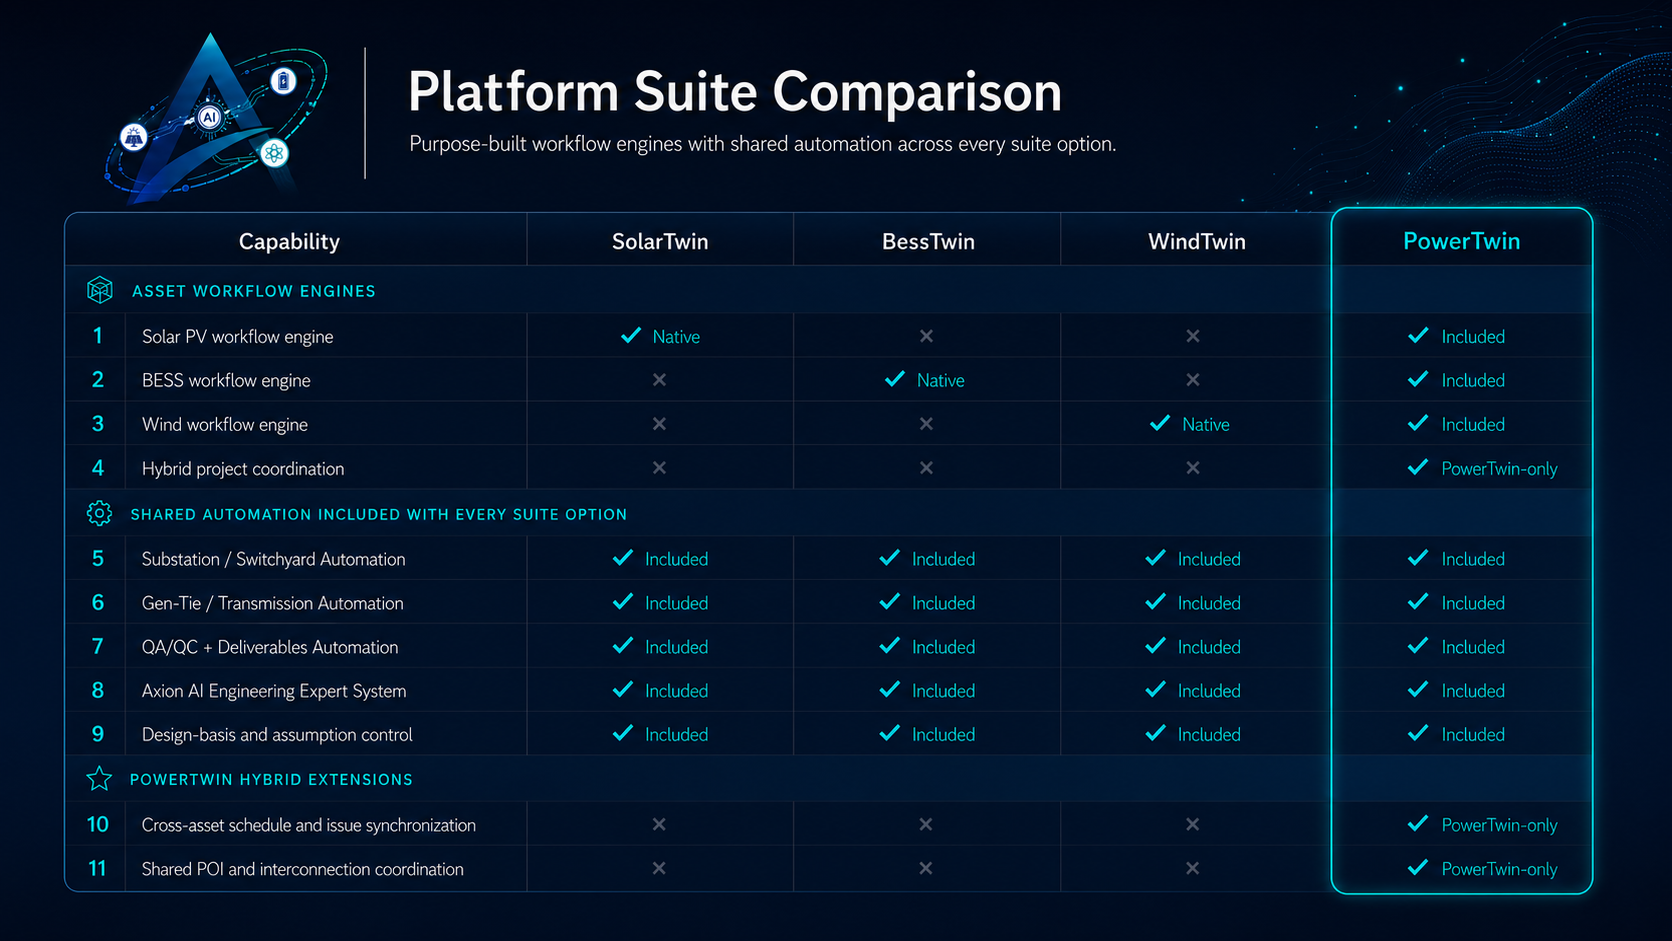Click BessTwin Included text for Design-basis row
1672x941 pixels.
point(943,734)
